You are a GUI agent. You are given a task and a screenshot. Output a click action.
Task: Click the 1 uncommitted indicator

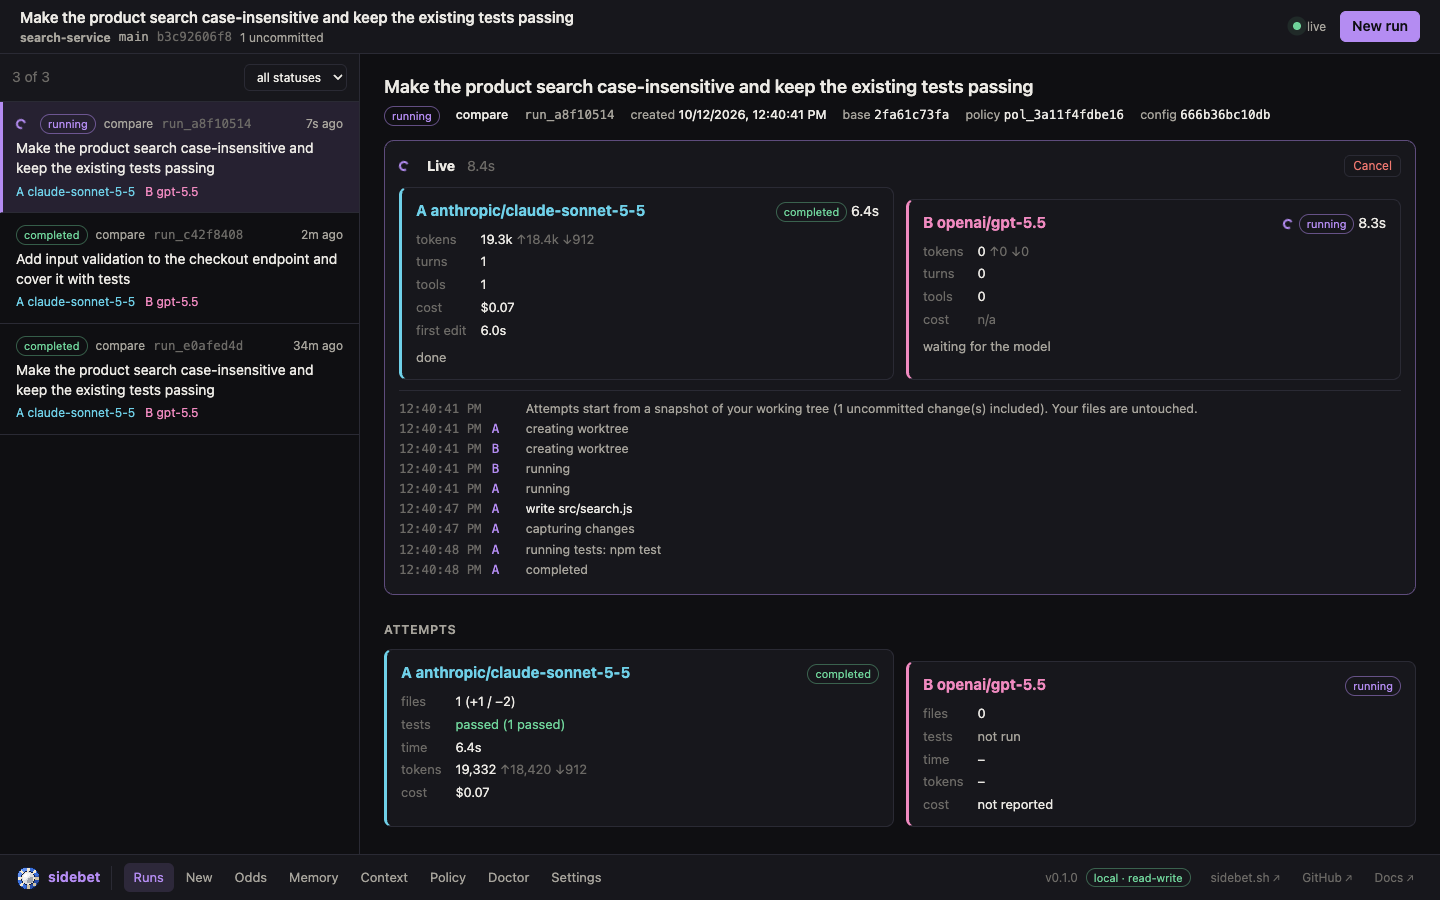[281, 38]
